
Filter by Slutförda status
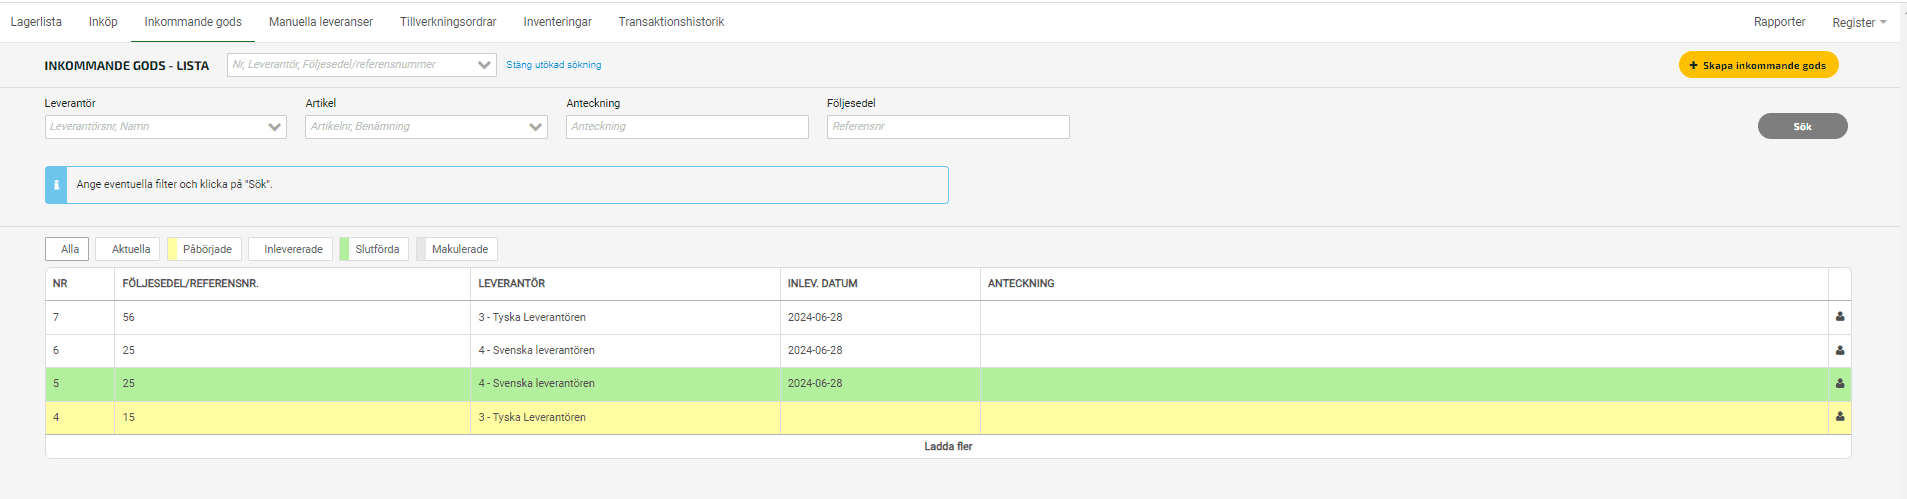[374, 249]
